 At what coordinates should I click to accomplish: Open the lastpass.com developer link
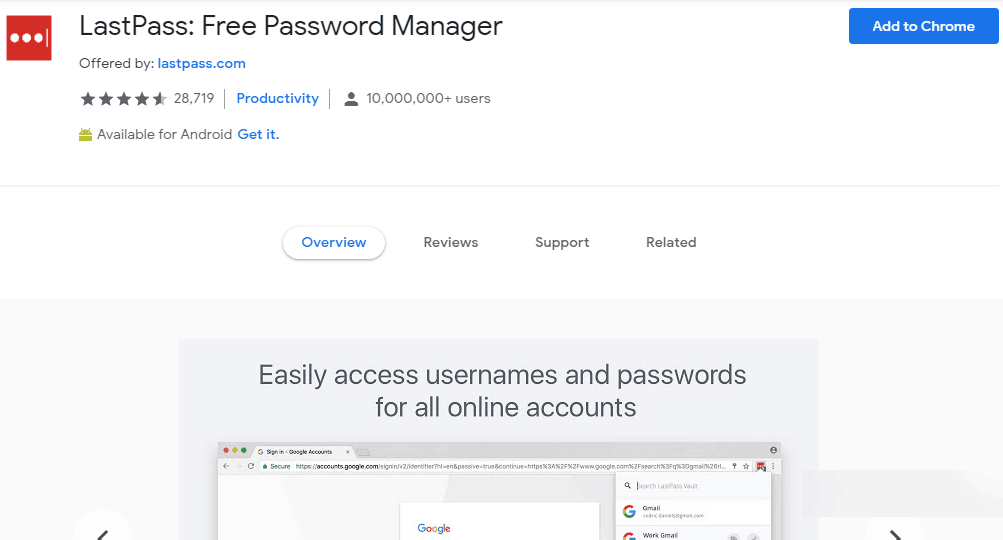click(x=201, y=63)
